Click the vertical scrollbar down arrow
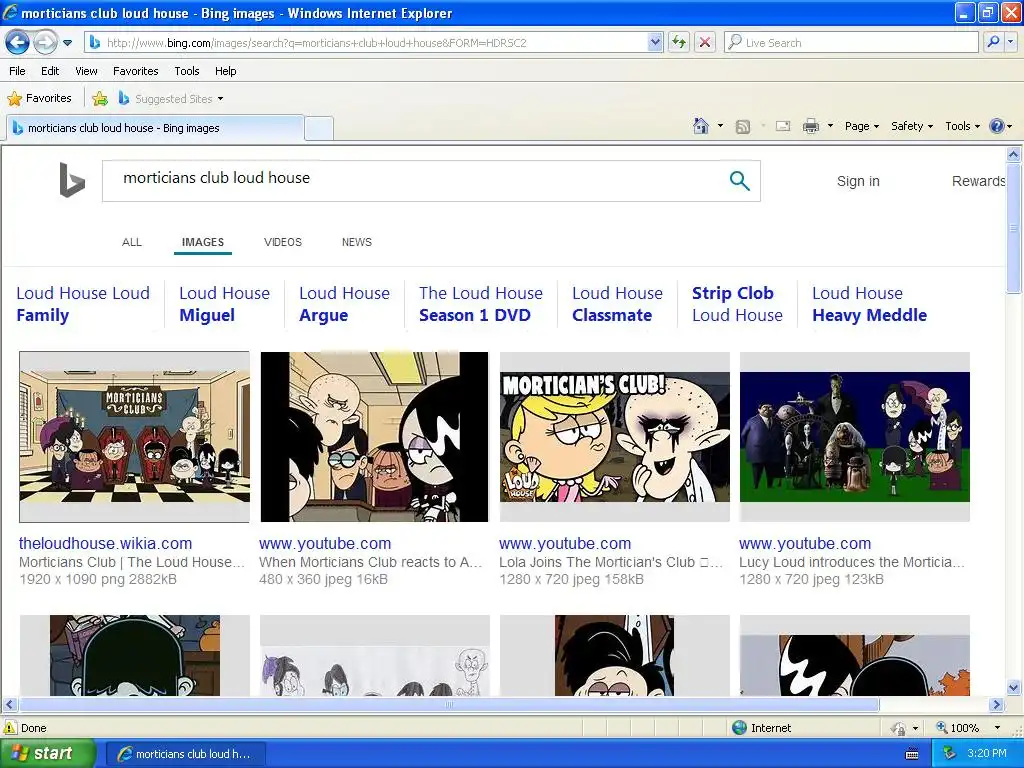1024x768 pixels. (1014, 687)
